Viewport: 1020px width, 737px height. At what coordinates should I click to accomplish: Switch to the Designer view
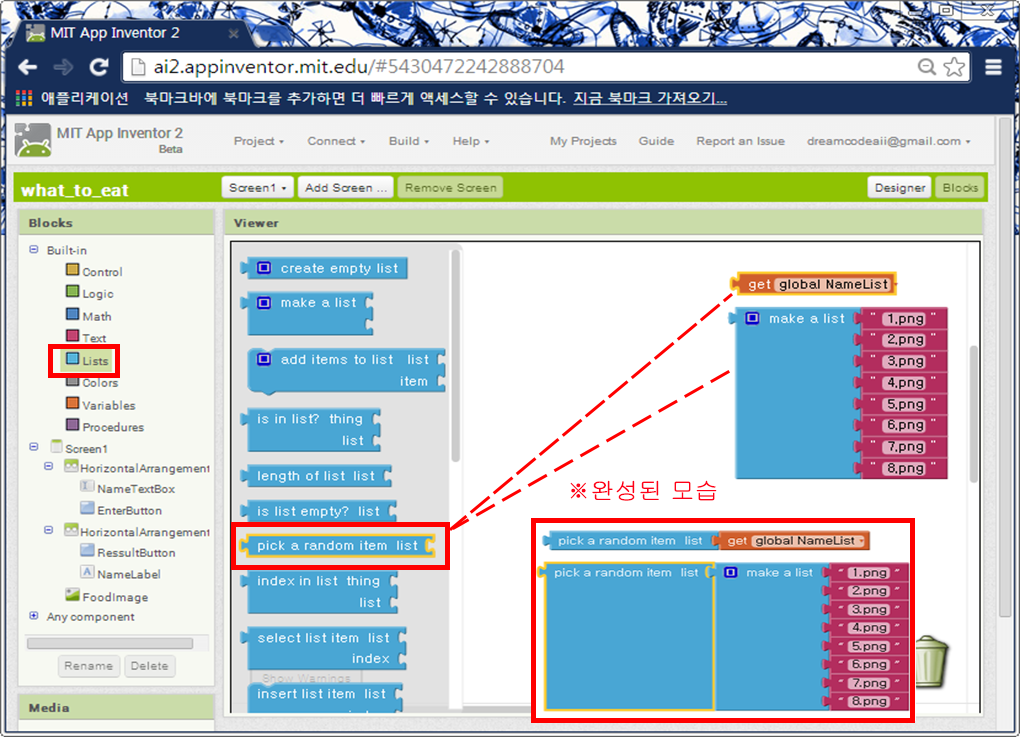tap(900, 187)
